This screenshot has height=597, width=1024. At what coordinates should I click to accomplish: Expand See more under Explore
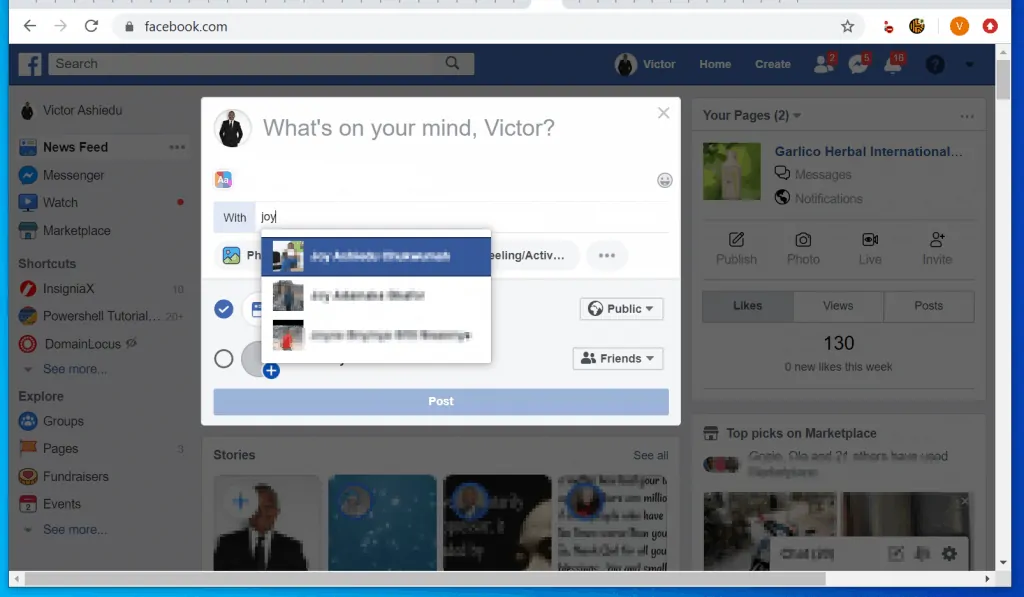[x=74, y=530]
